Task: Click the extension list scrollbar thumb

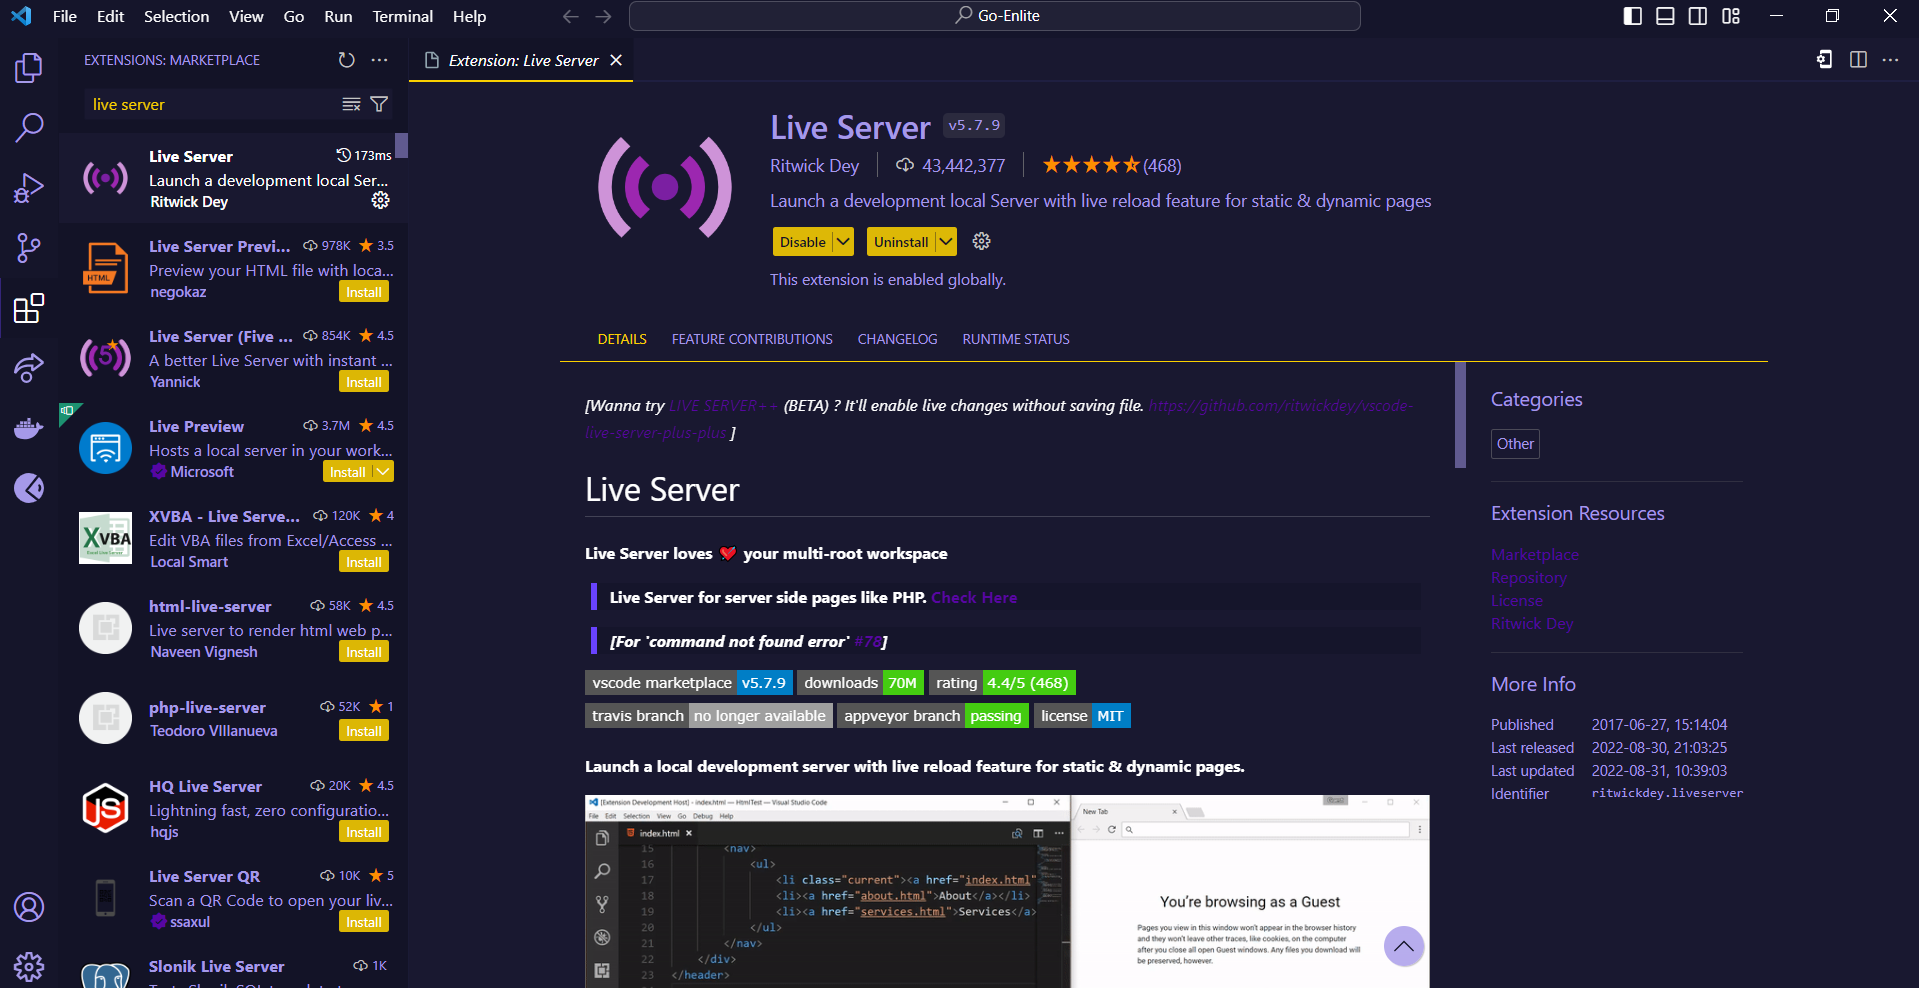Action: (x=402, y=146)
